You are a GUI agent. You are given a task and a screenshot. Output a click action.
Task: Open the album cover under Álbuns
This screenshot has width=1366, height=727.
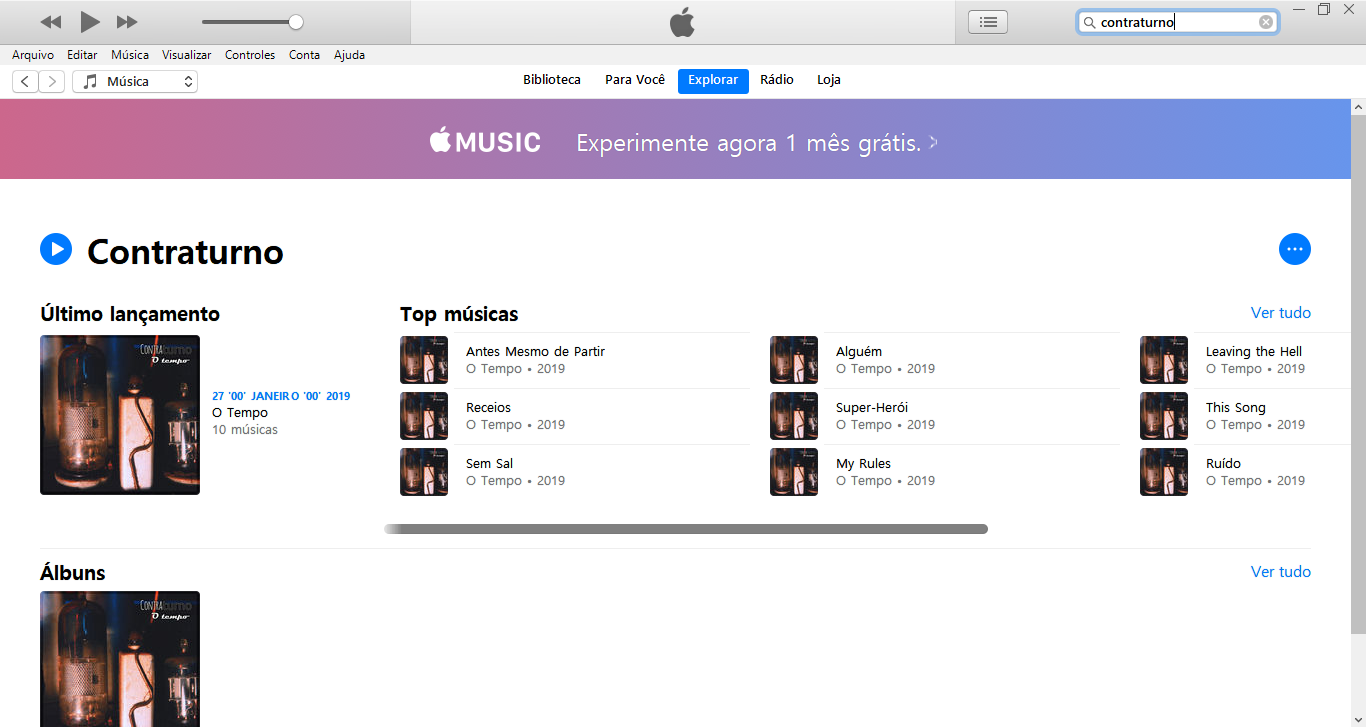[120, 659]
